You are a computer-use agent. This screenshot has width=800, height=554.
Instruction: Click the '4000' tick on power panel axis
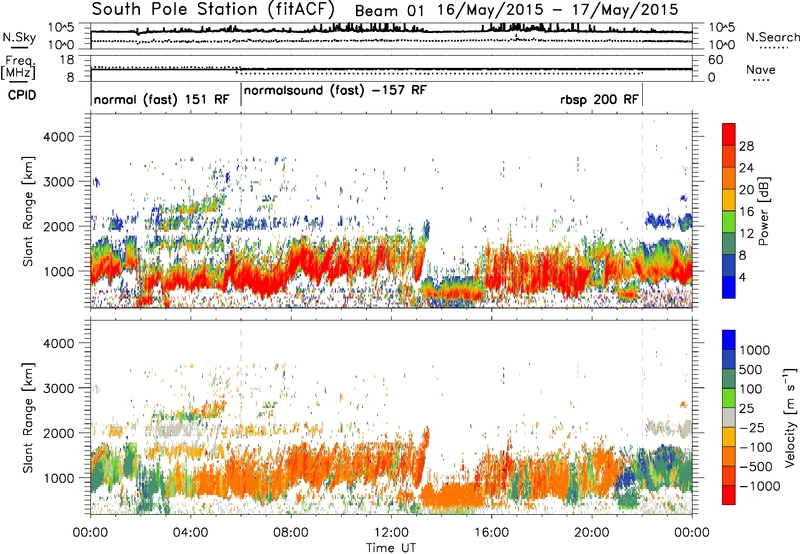click(x=58, y=137)
